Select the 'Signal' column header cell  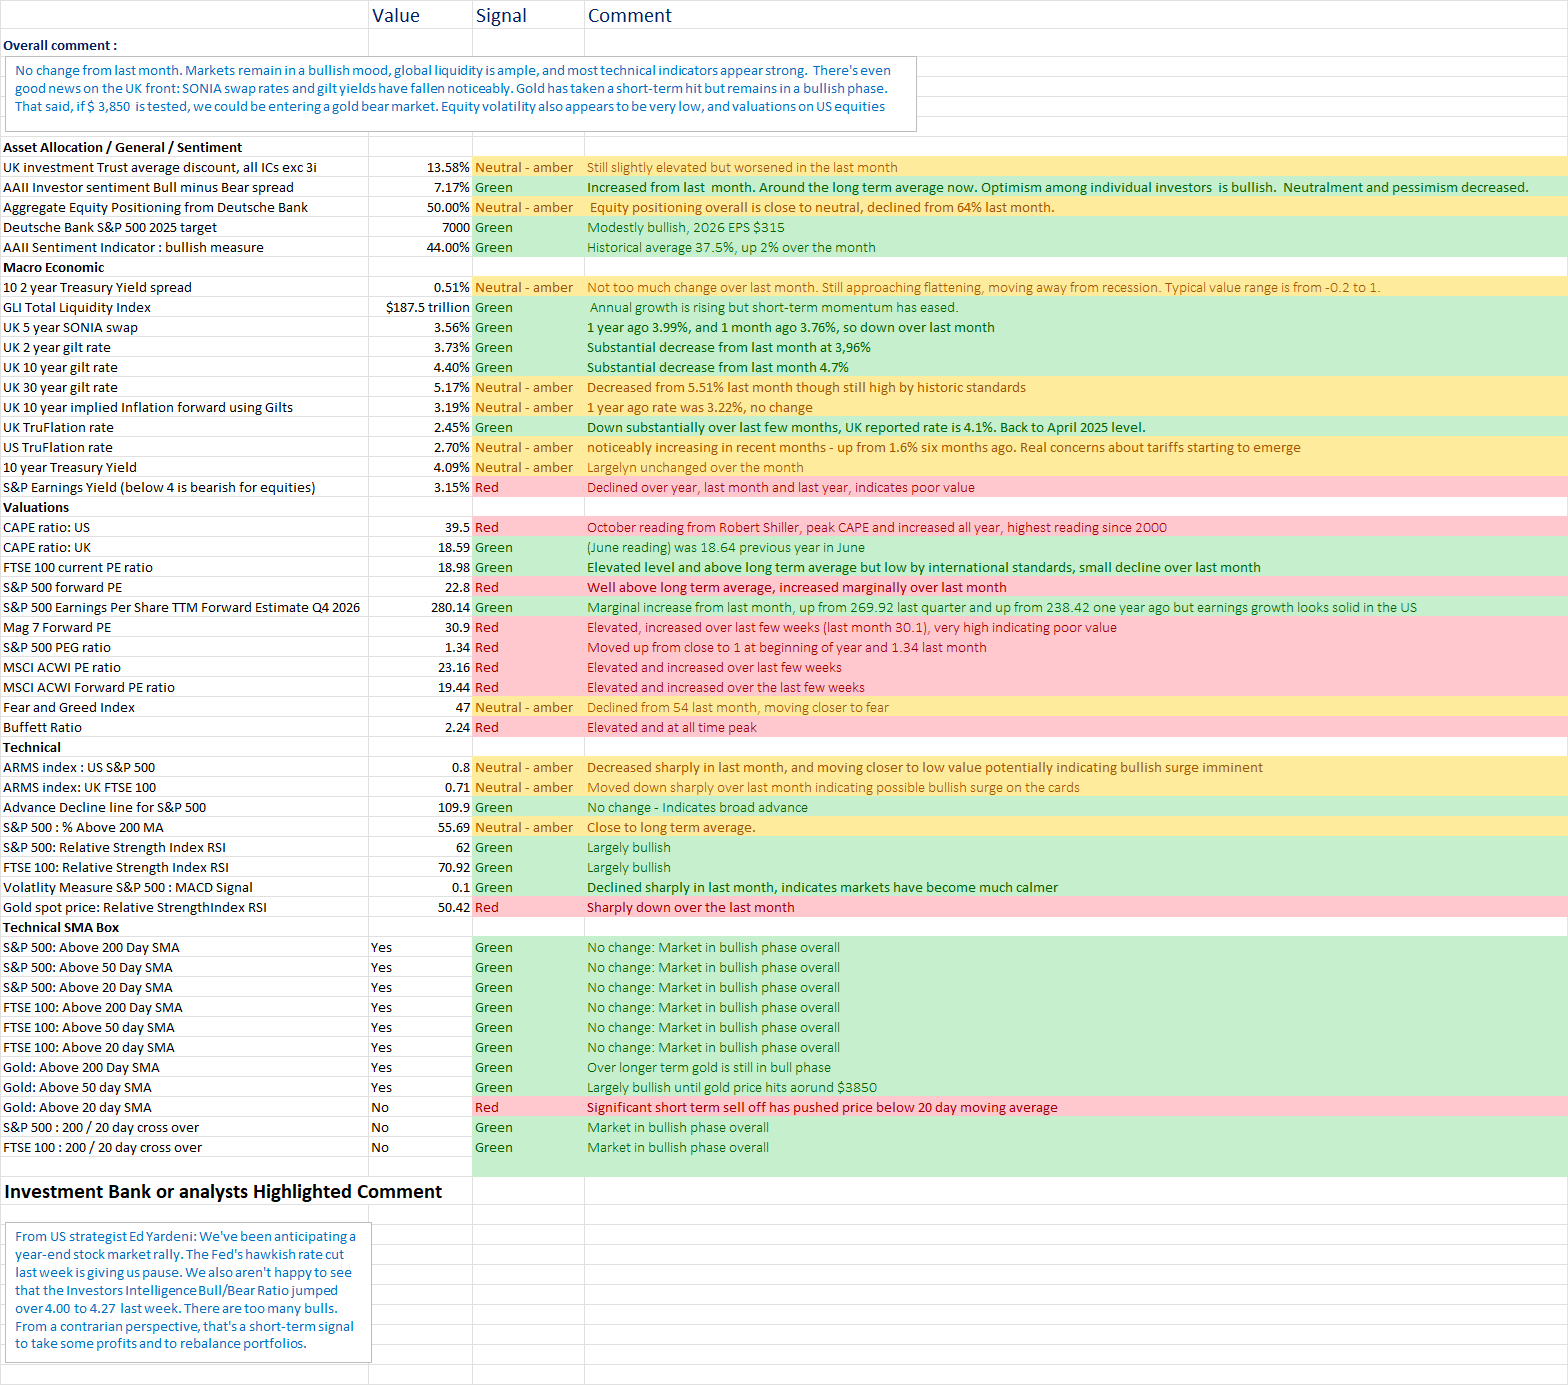[528, 15]
